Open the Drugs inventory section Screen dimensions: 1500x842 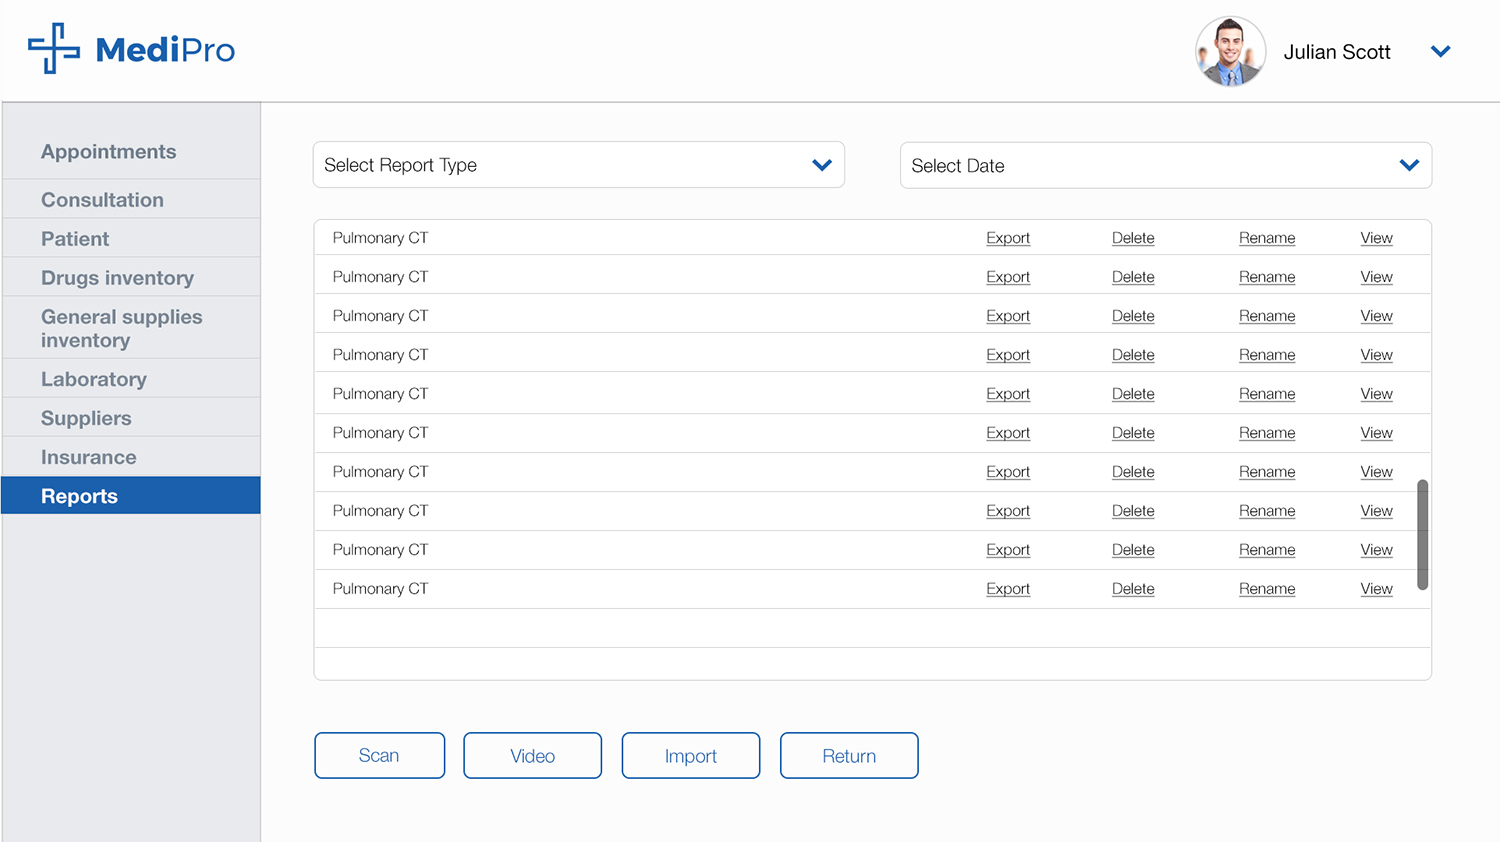[117, 278]
